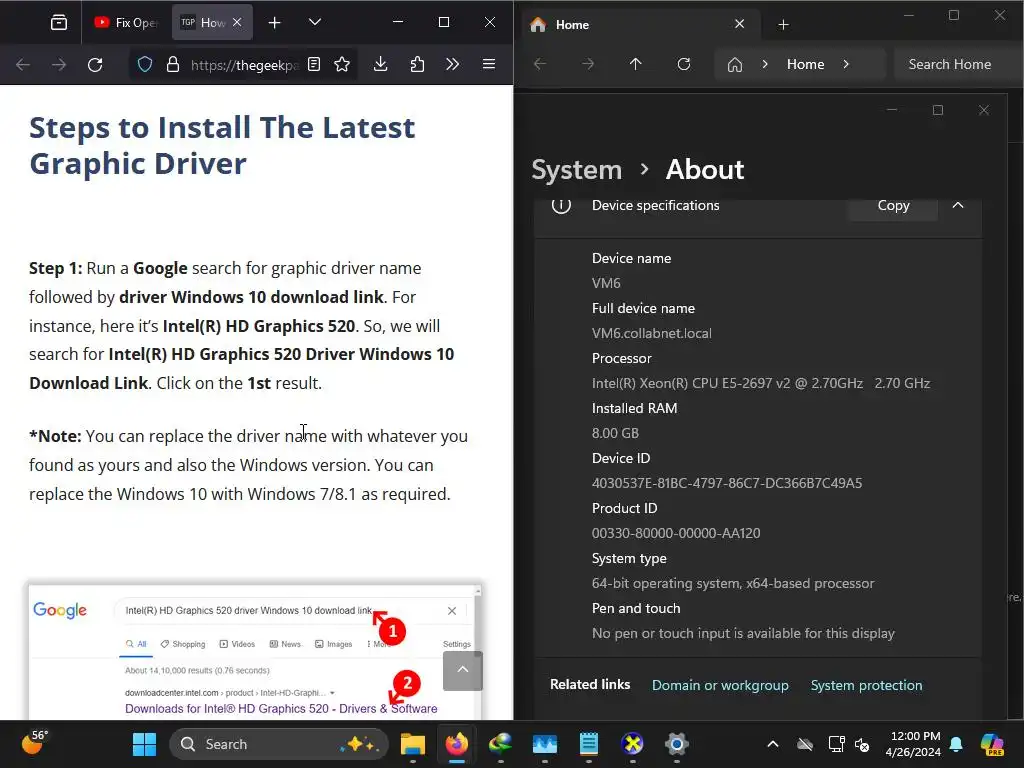Open the network tray icon
1024x768 pixels.
[837, 744]
